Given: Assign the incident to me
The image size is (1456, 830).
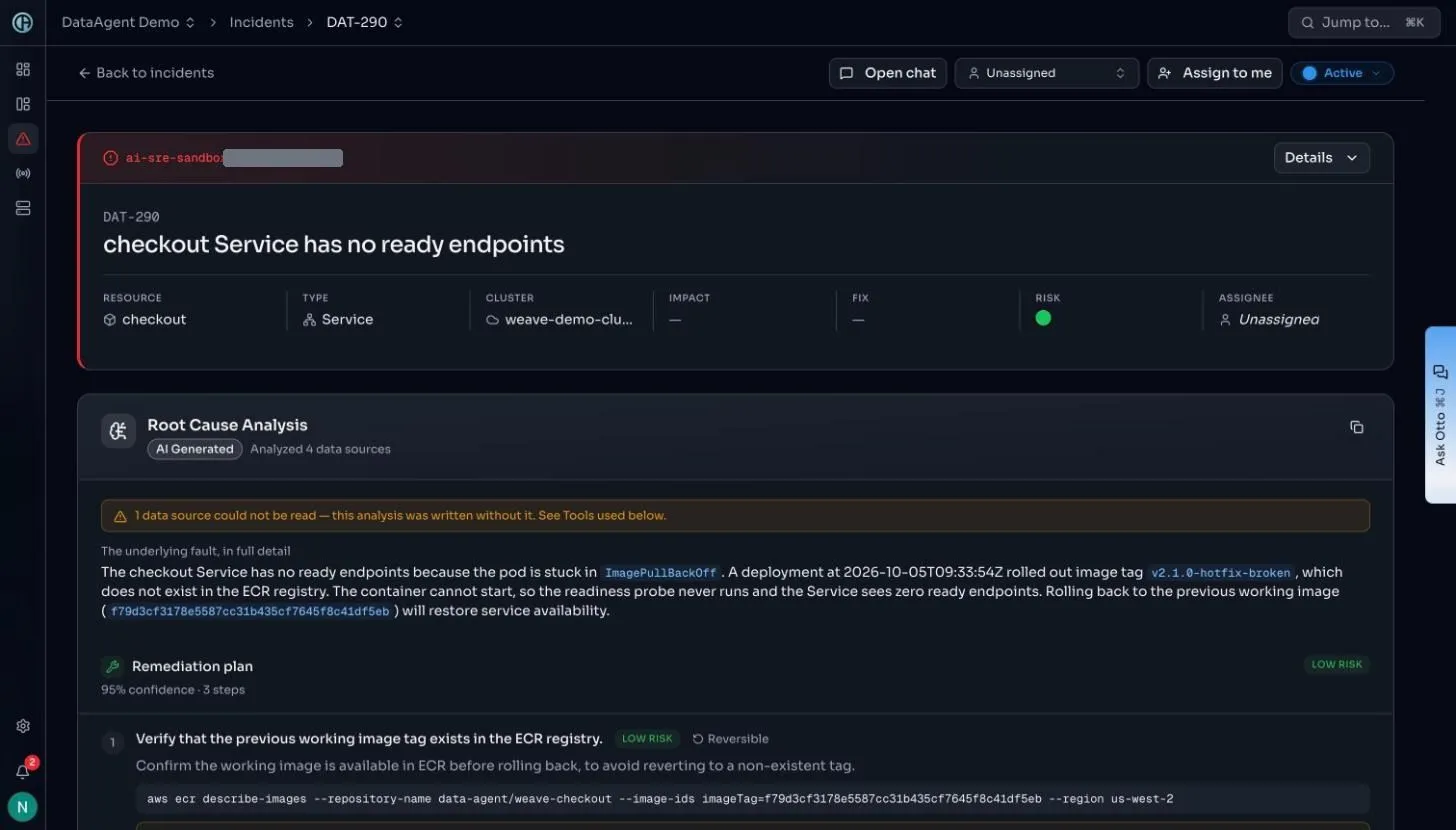Looking at the screenshot, I should click(1215, 73).
